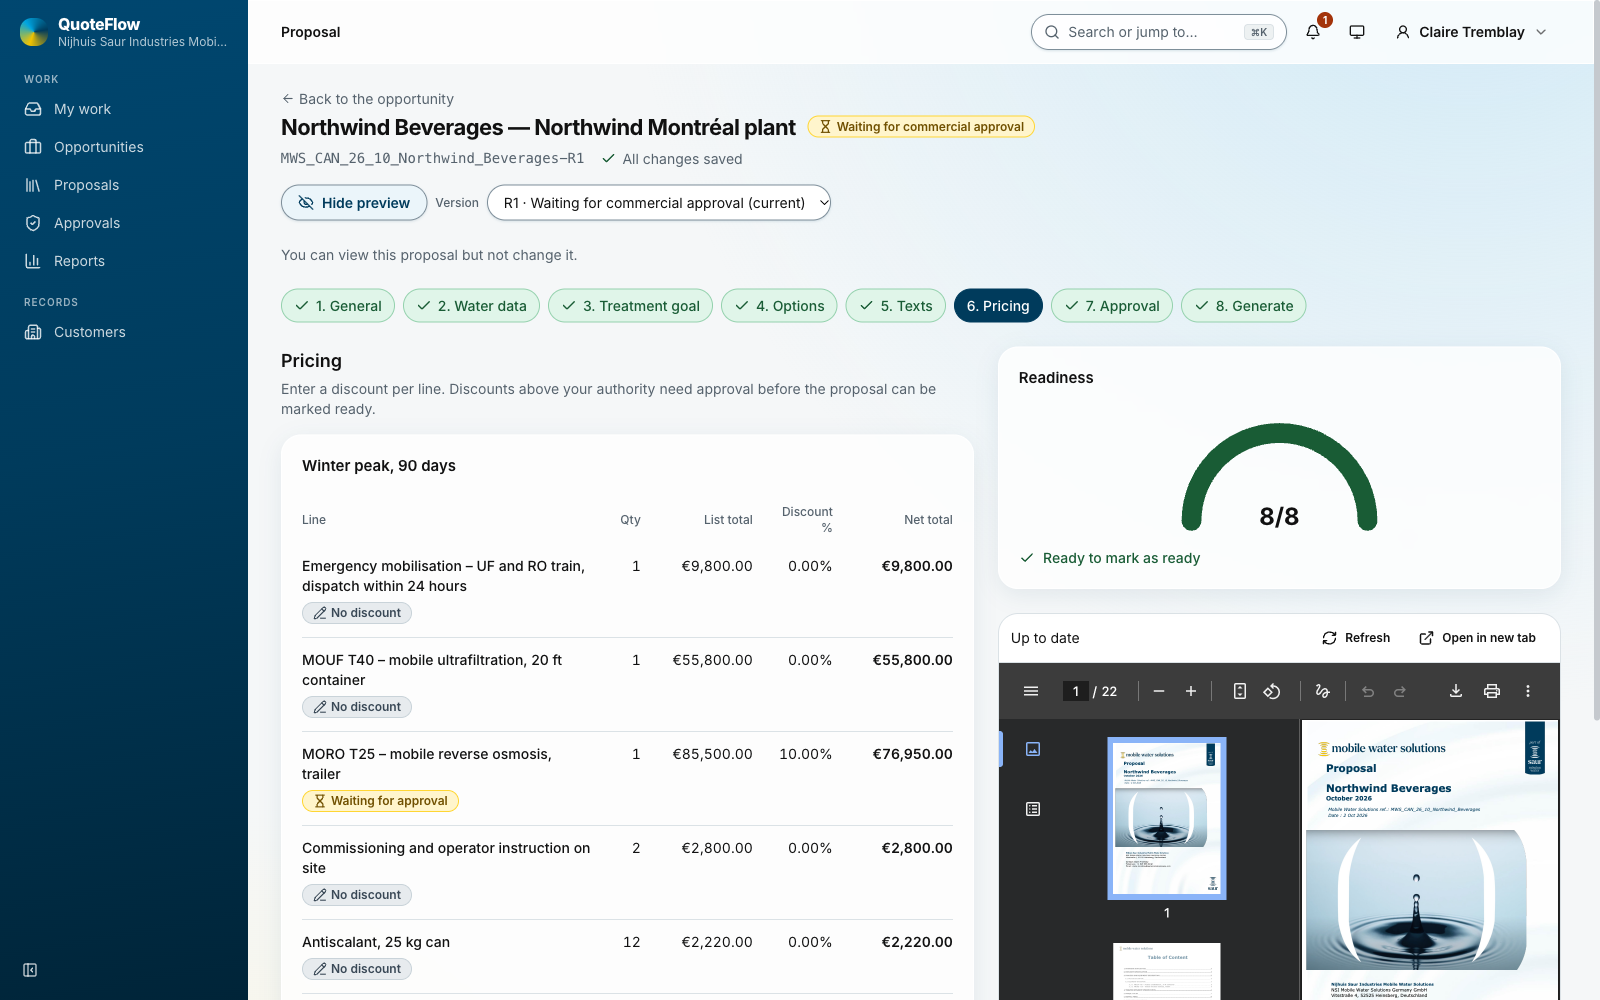
Task: Click No discount on Antiscalant line
Action: click(357, 969)
